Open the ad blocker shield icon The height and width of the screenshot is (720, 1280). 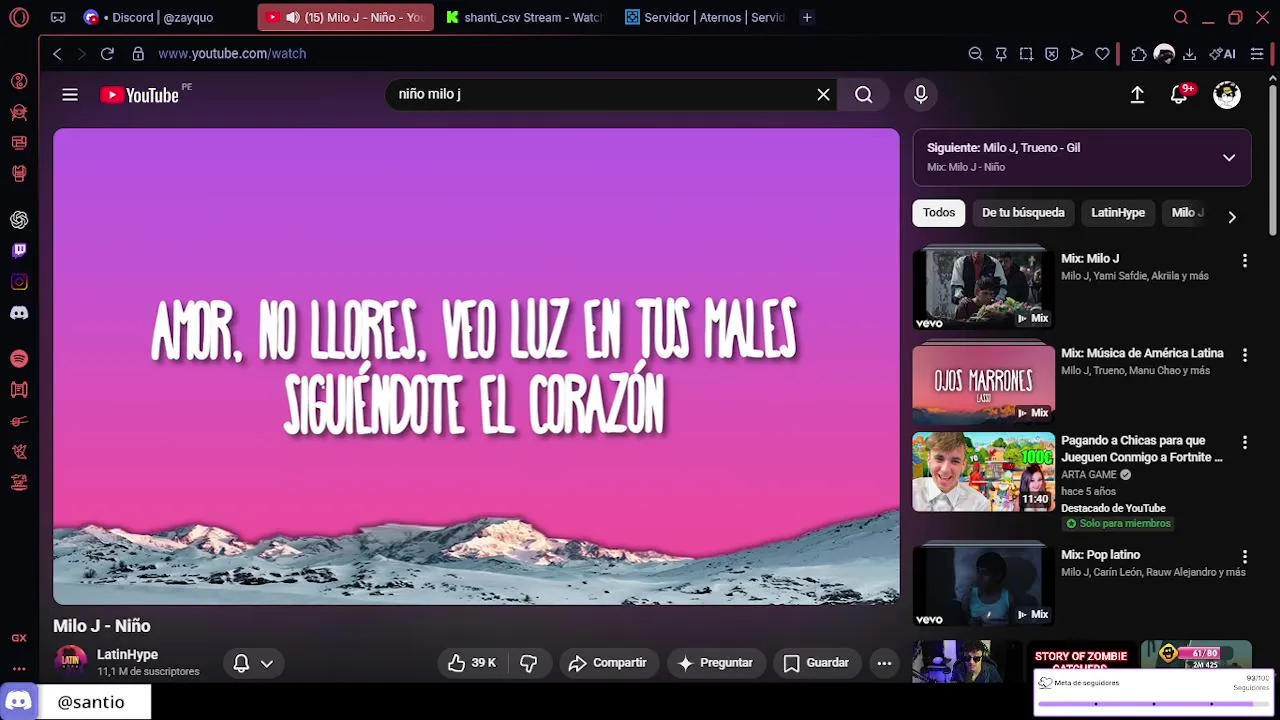tap(1051, 54)
